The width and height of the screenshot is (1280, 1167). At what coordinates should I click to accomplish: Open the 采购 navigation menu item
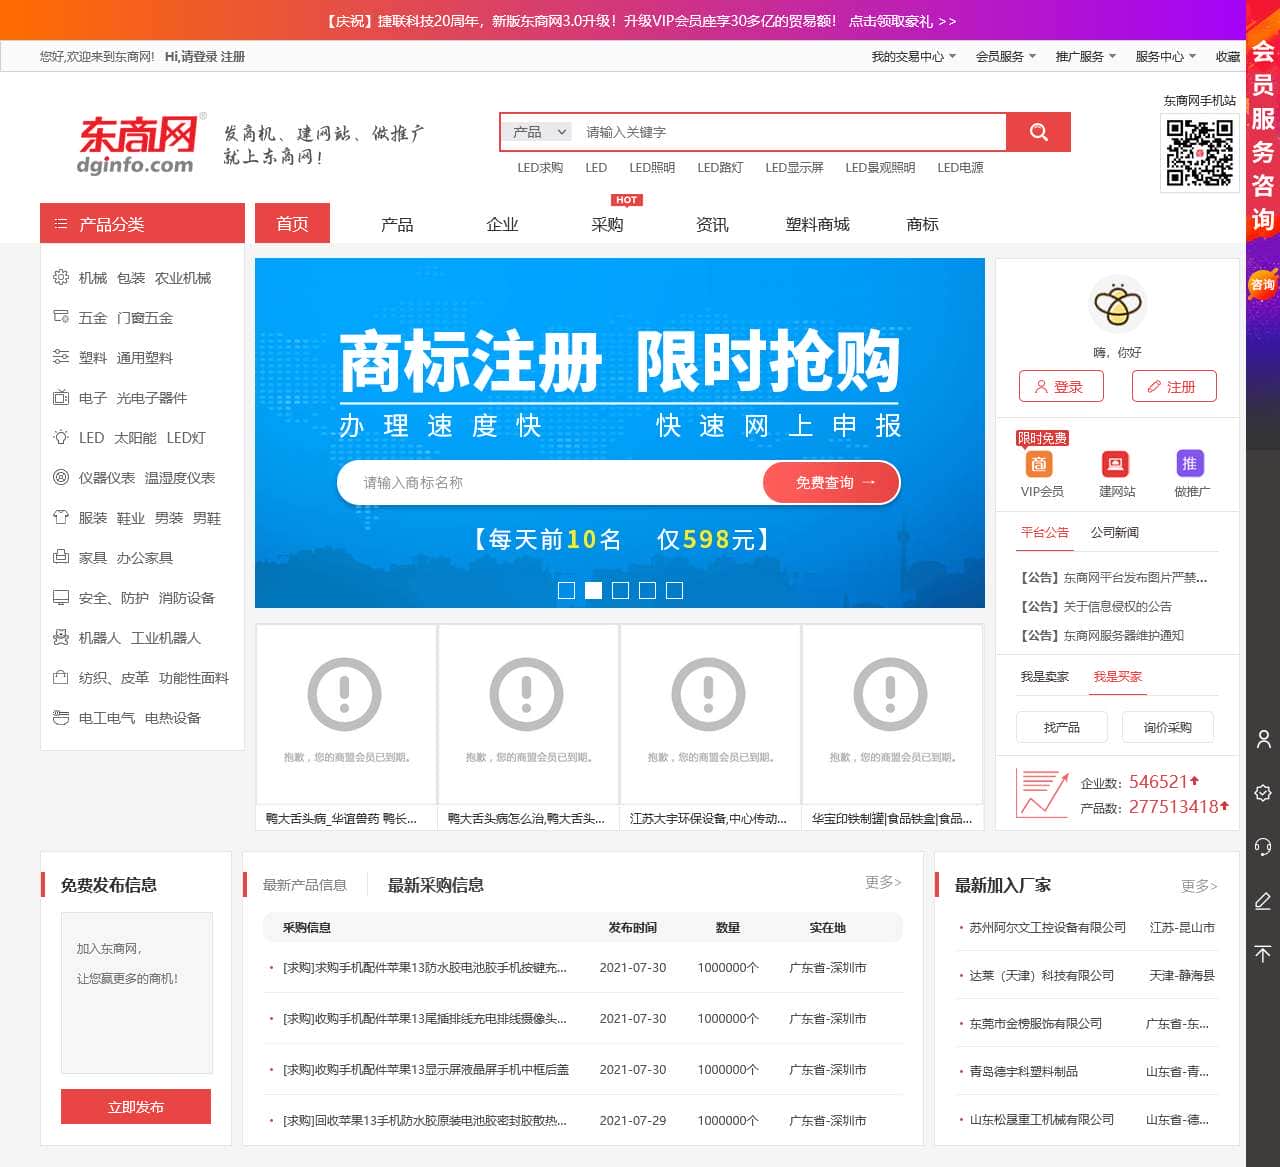[608, 224]
